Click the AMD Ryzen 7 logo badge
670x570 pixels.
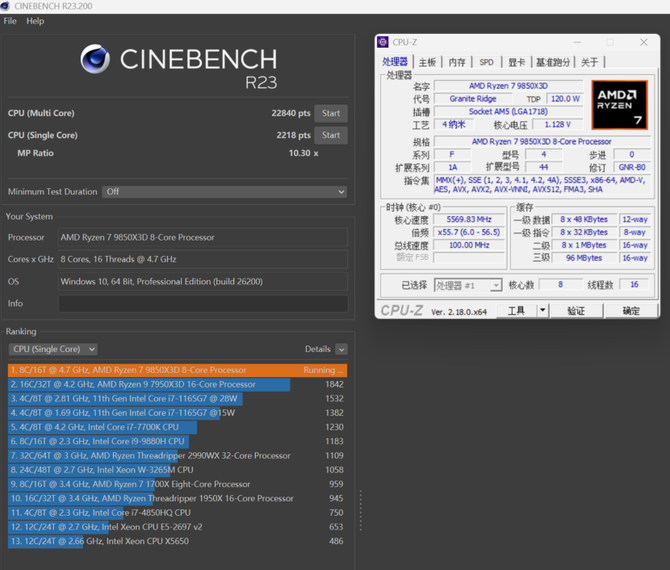pyautogui.click(x=618, y=104)
